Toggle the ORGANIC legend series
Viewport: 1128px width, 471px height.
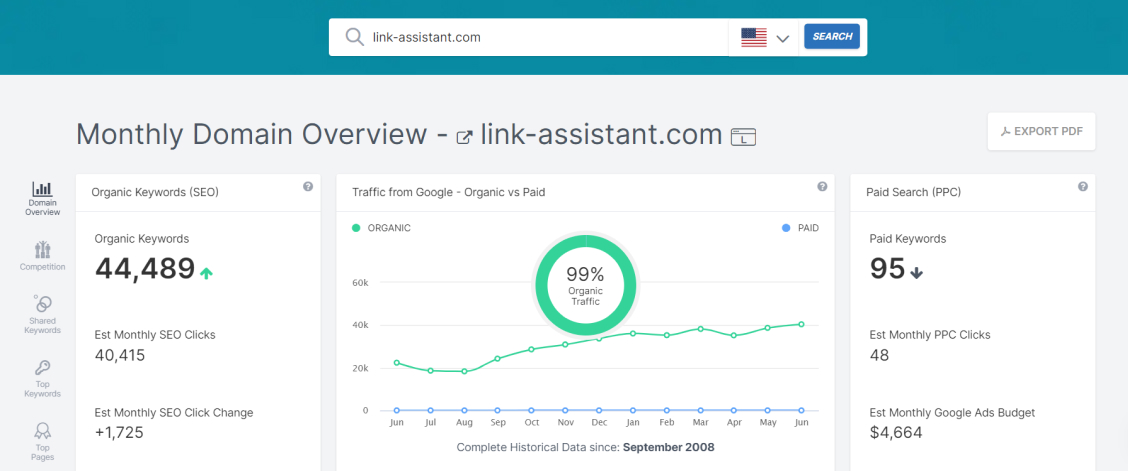point(381,228)
